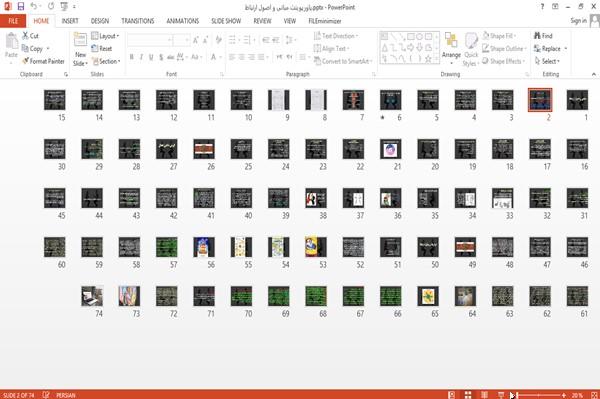This screenshot has height=399, width=600.
Task: Switch to the INSERT tab
Action: coord(70,21)
